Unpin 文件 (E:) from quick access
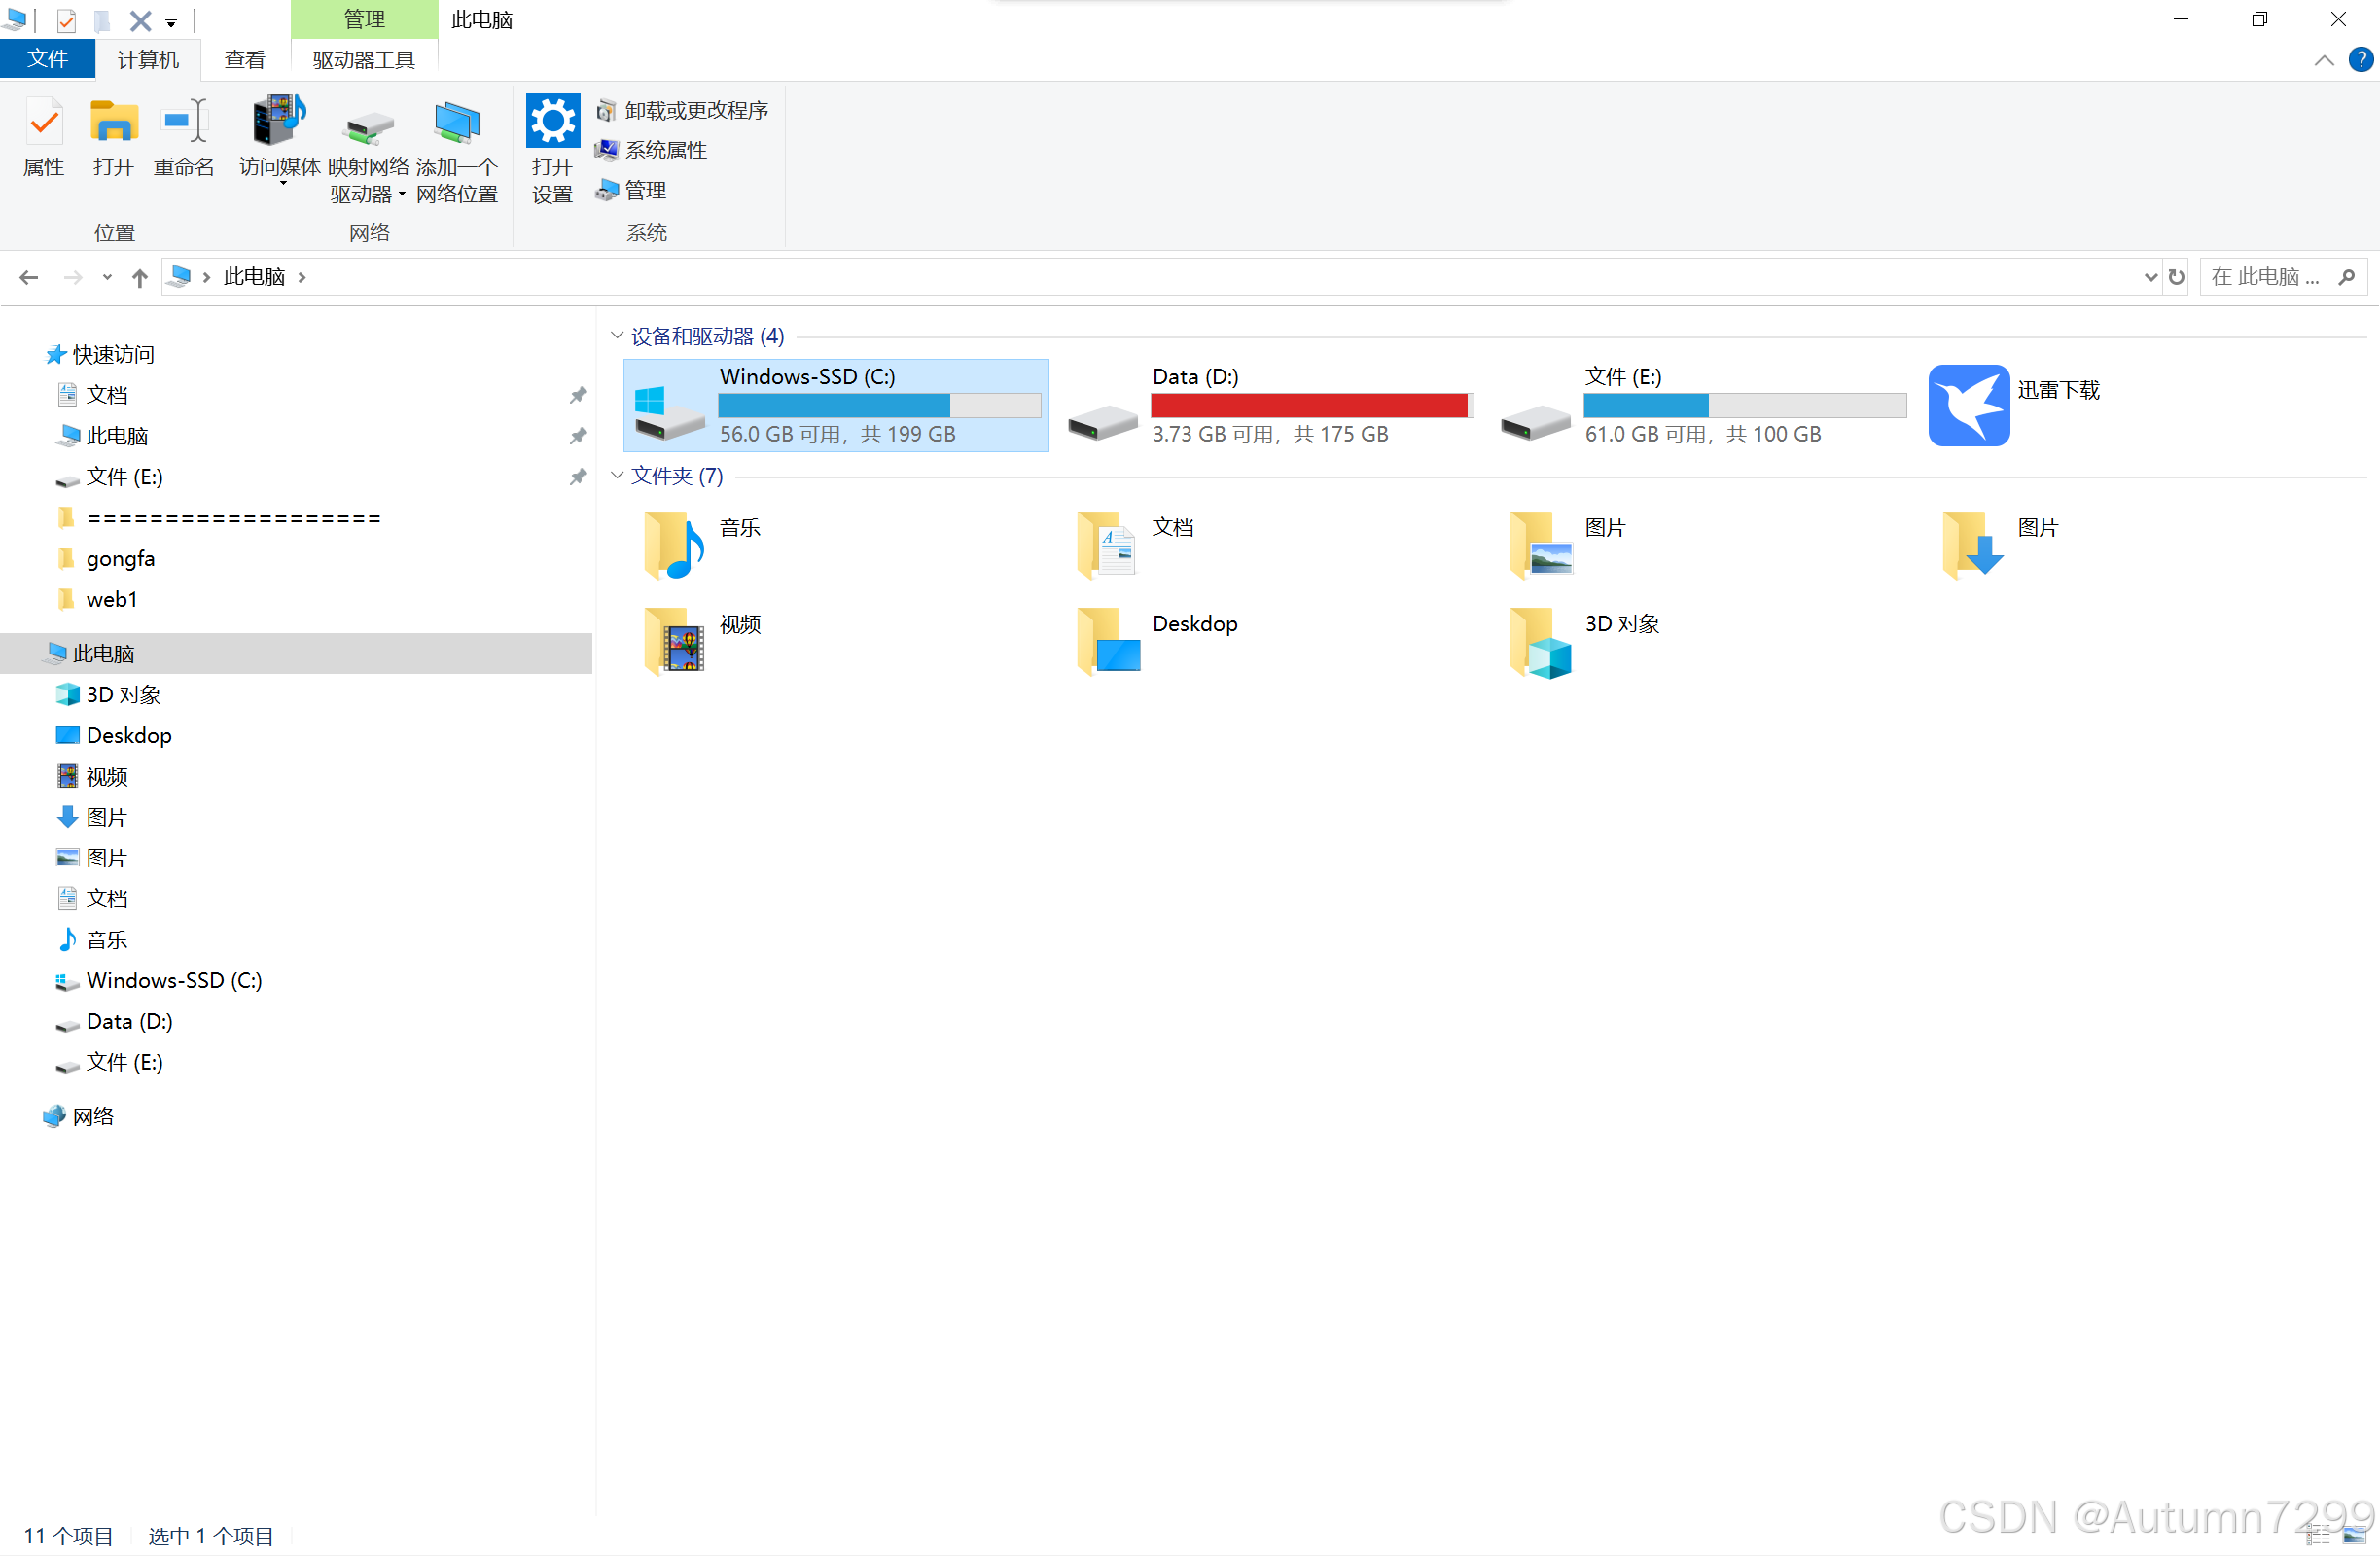Screen dimensions: 2380x1556 pos(578,477)
